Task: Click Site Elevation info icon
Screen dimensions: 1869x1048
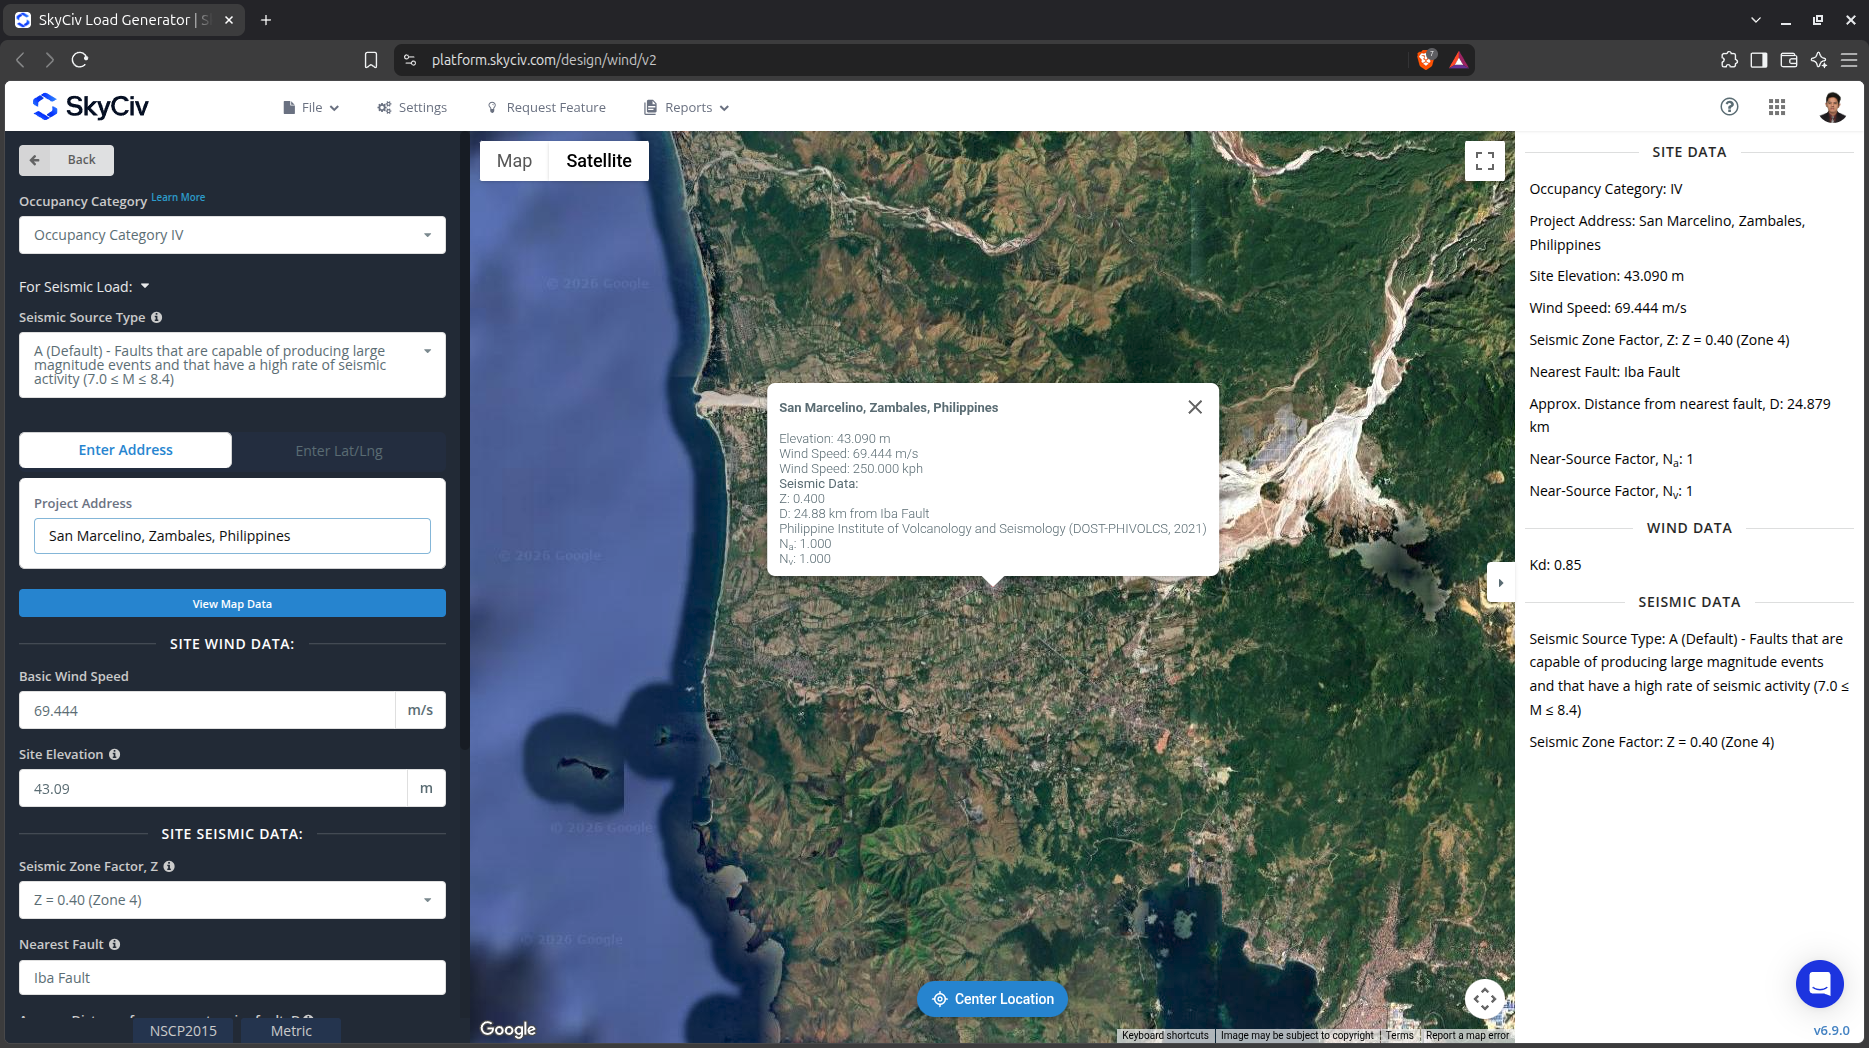Action: click(114, 754)
